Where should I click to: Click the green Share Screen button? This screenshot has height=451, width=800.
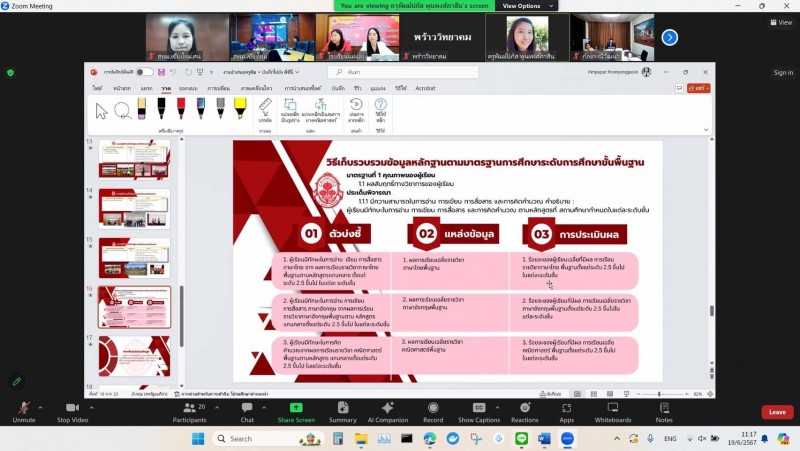coord(296,412)
